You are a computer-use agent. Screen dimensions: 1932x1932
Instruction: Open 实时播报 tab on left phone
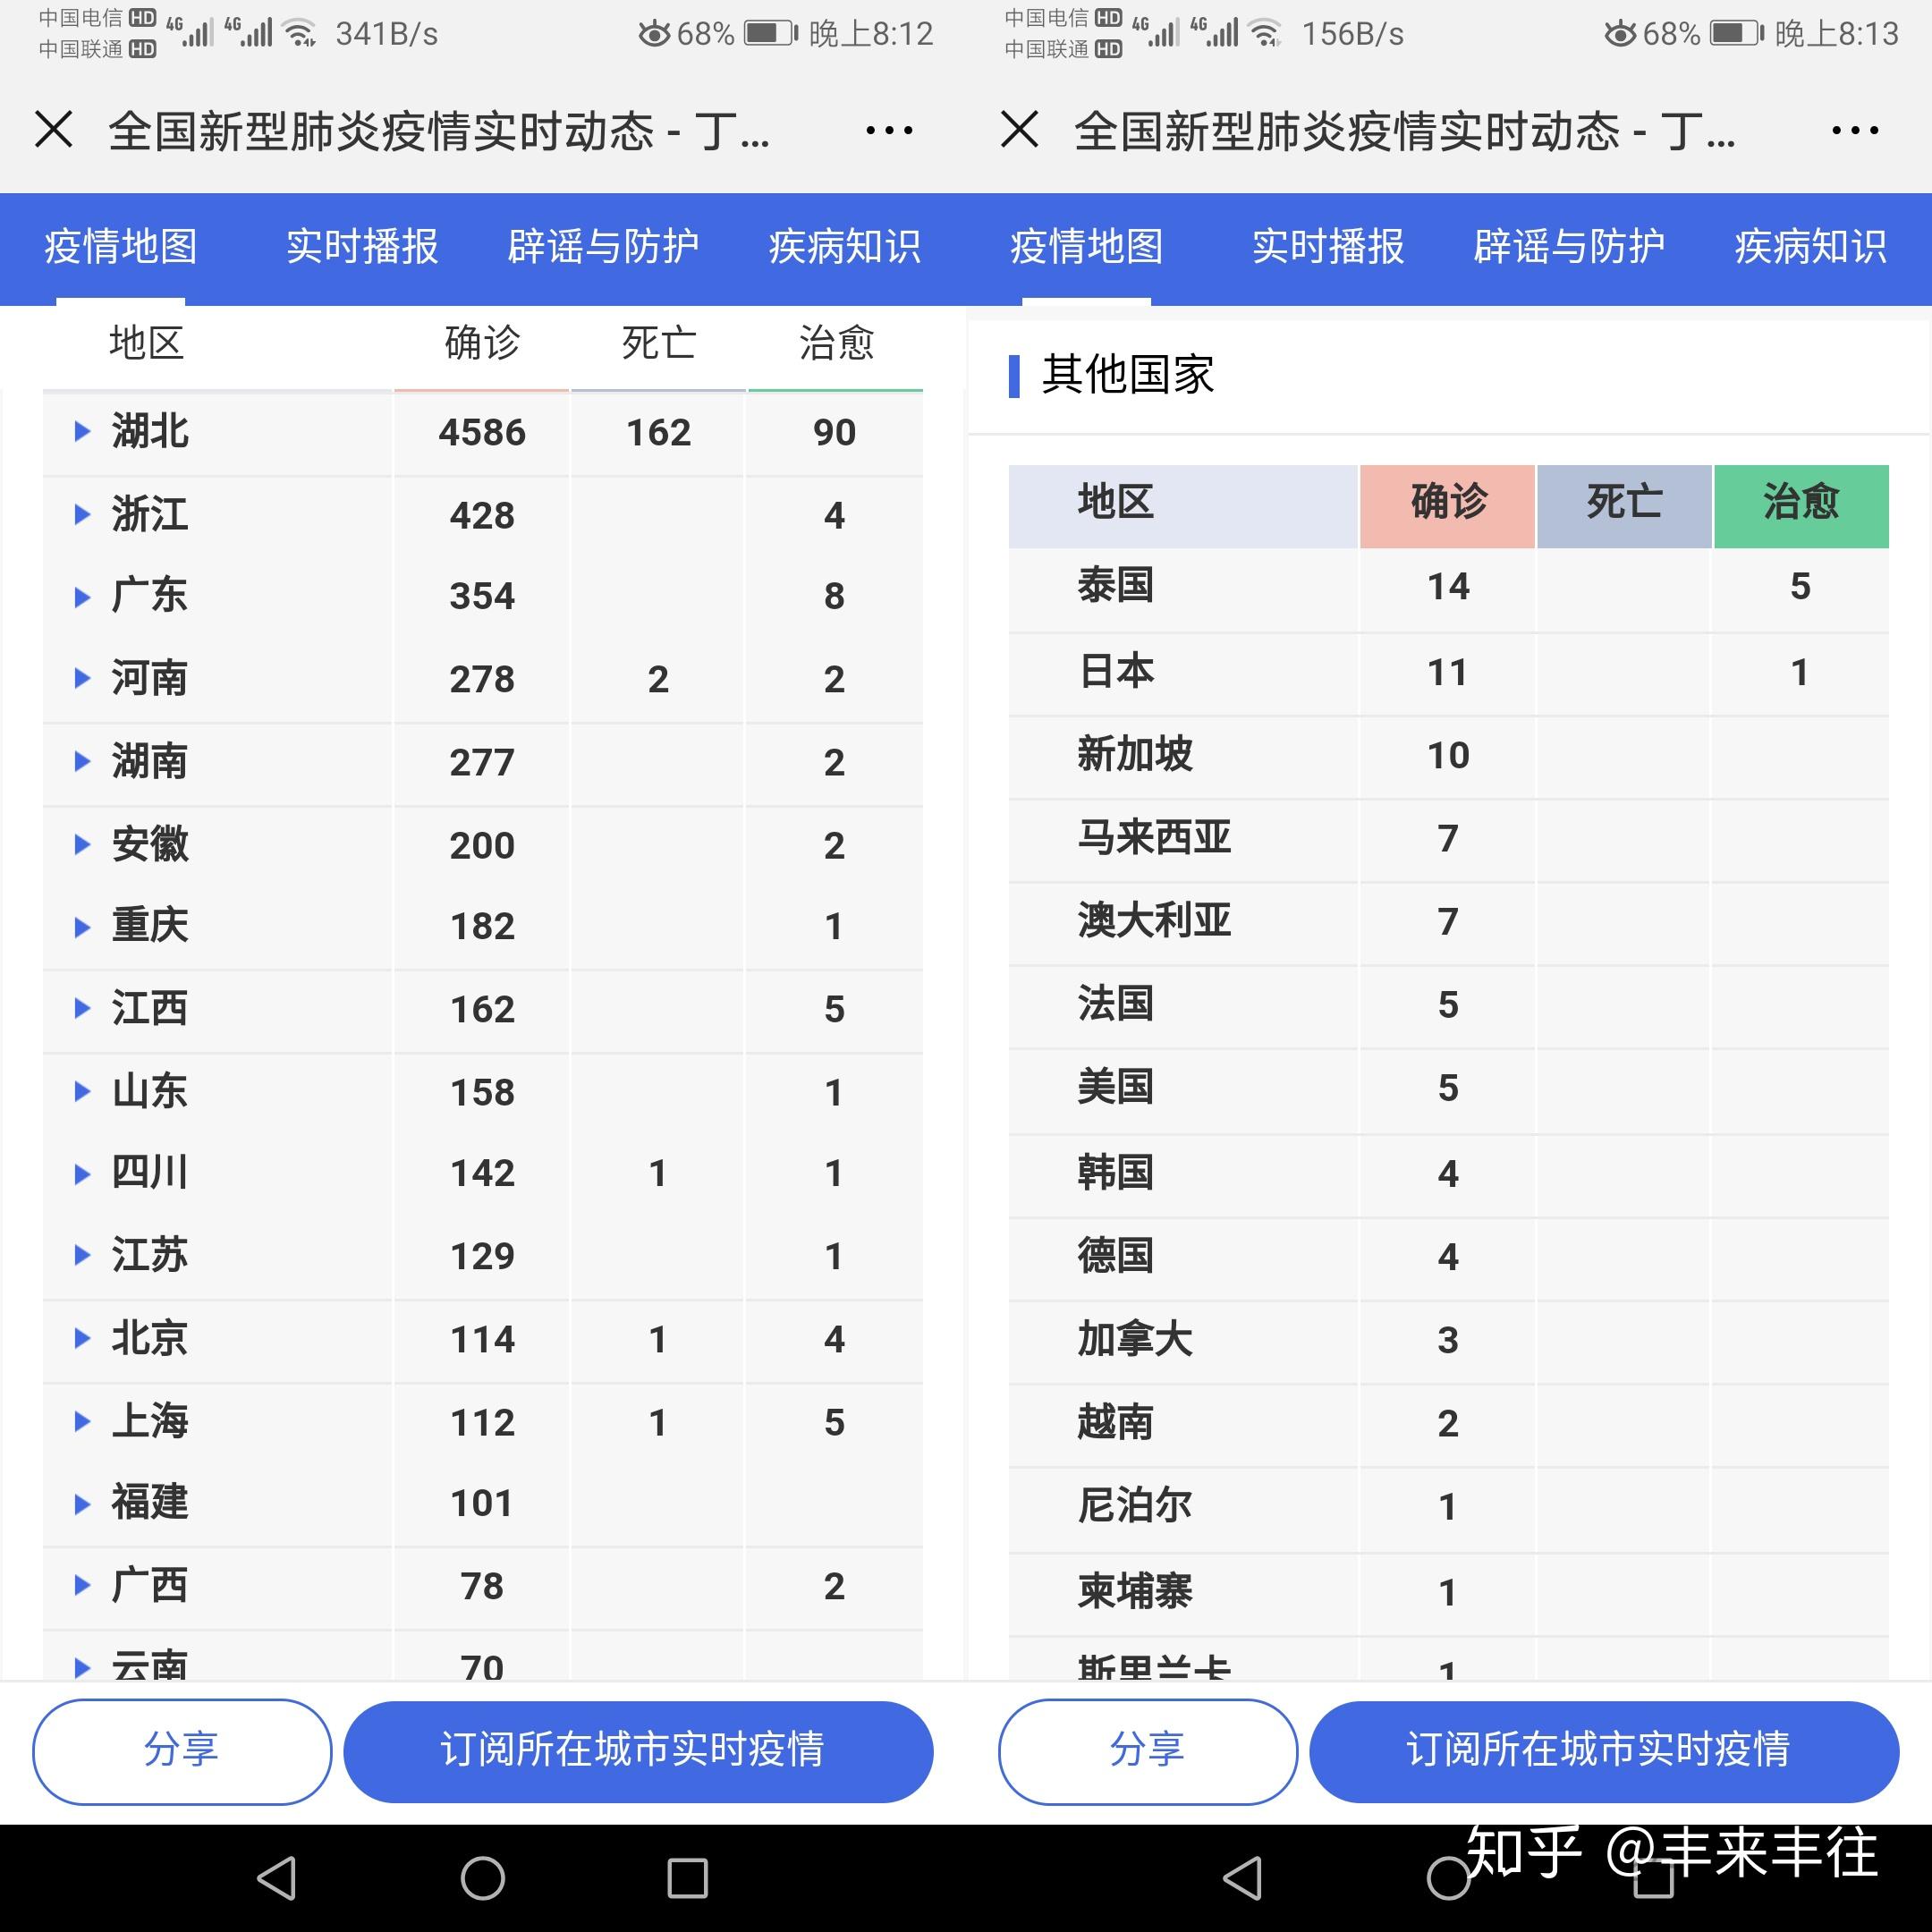pyautogui.click(x=362, y=246)
